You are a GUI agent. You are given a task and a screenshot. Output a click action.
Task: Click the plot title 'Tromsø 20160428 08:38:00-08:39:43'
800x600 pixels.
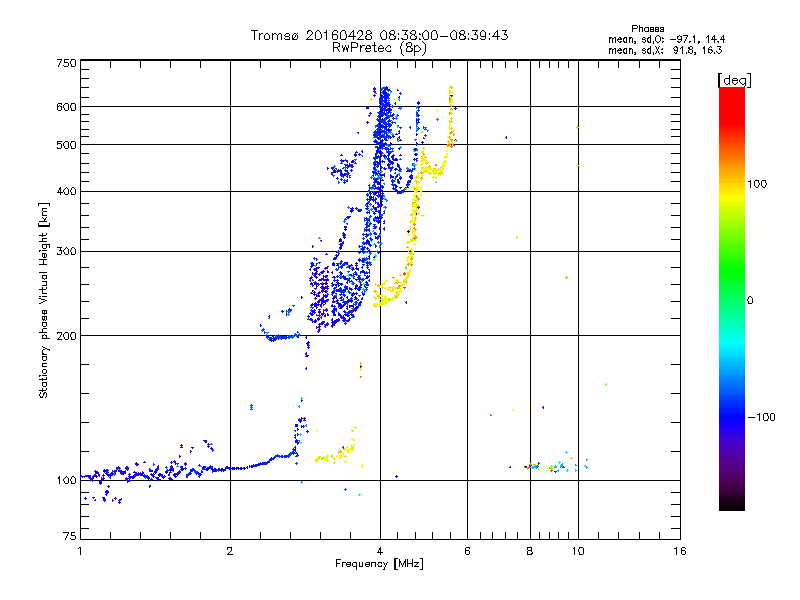pyautogui.click(x=379, y=35)
